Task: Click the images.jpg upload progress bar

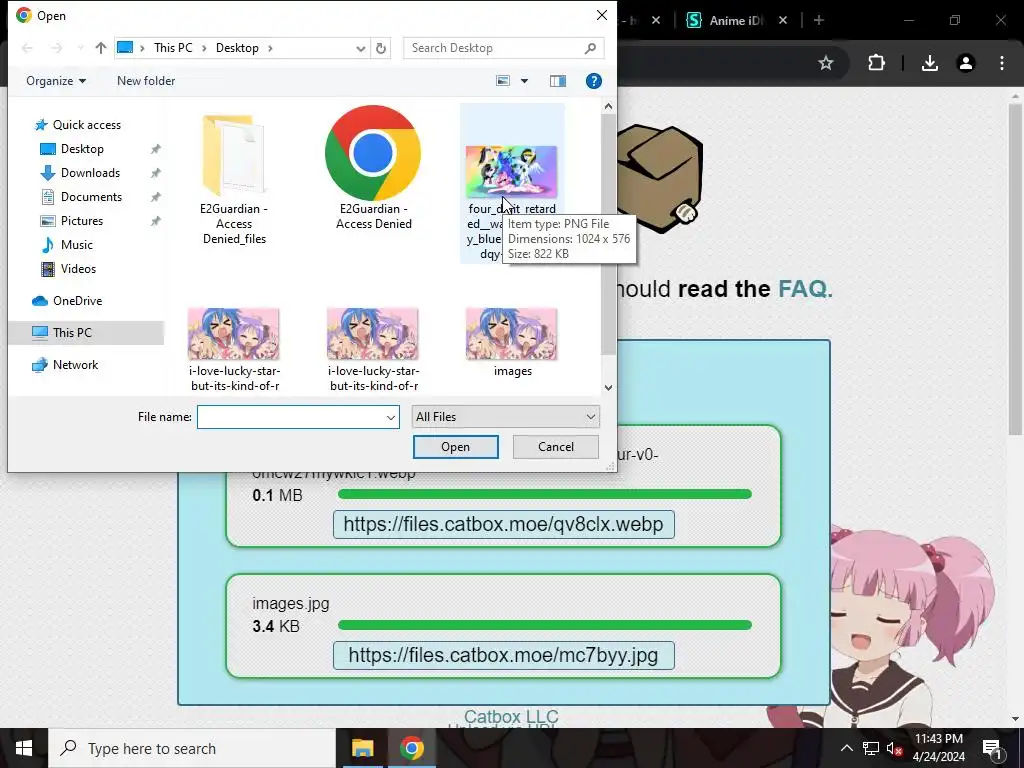Action: (x=545, y=625)
